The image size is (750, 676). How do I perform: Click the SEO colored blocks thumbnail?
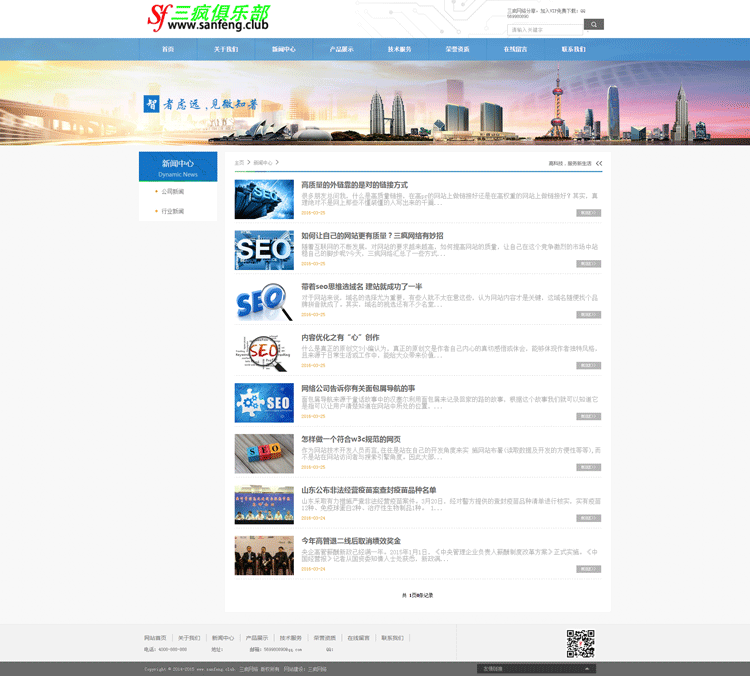(264, 454)
